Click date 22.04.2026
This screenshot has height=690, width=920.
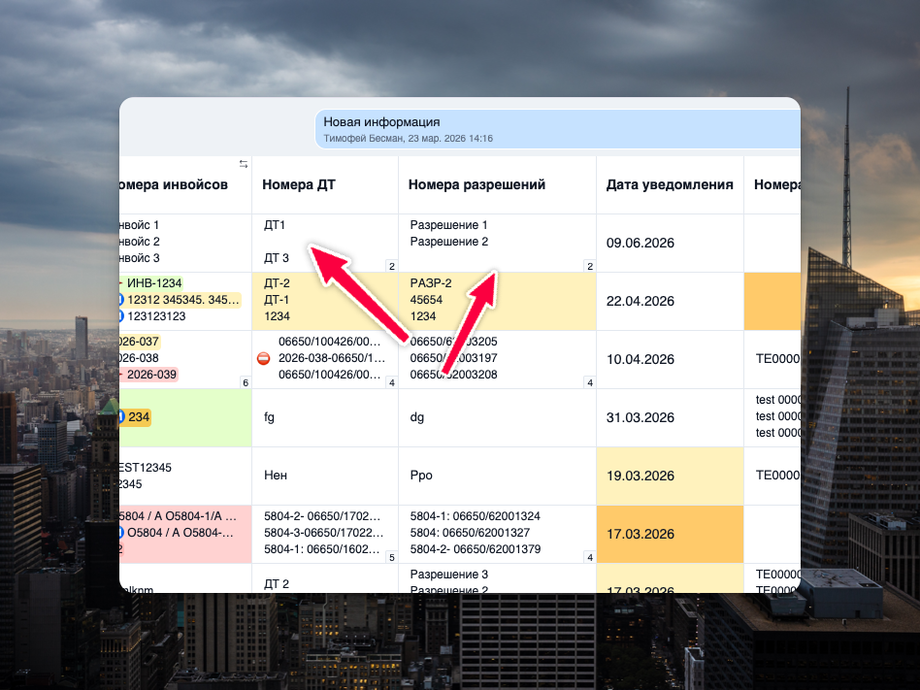click(x=640, y=301)
